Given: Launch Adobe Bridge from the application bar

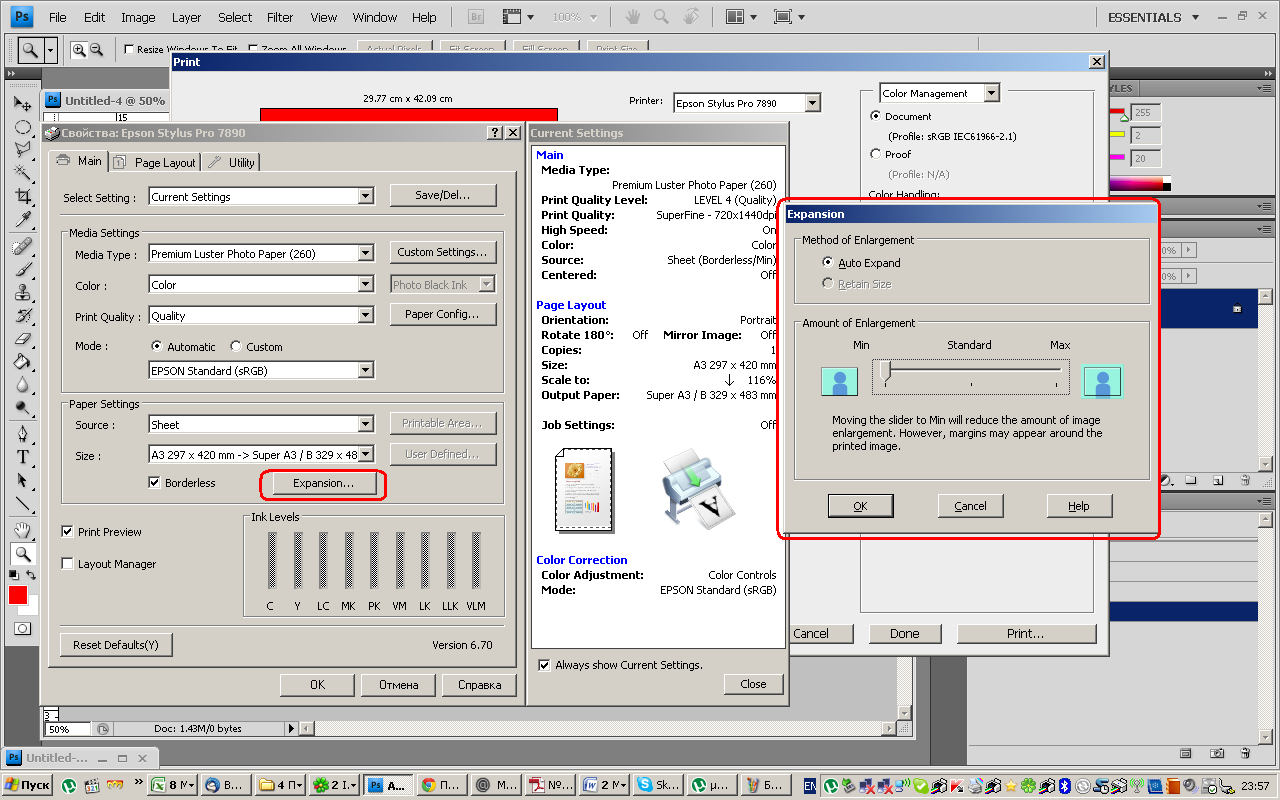Looking at the screenshot, I should pyautogui.click(x=477, y=17).
